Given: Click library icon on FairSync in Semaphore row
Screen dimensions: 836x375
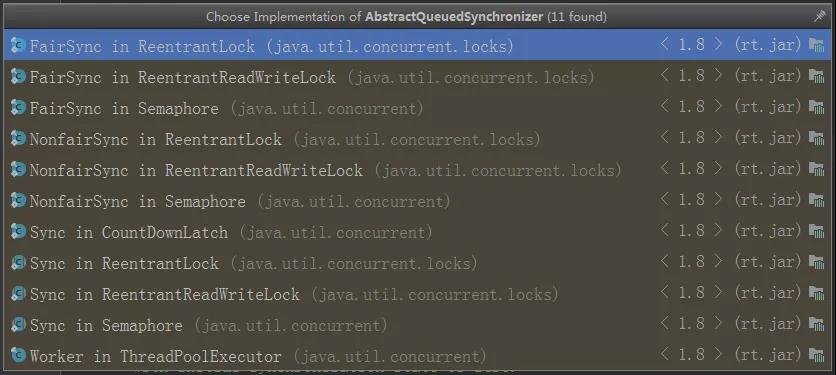Looking at the screenshot, I should (x=816, y=107).
